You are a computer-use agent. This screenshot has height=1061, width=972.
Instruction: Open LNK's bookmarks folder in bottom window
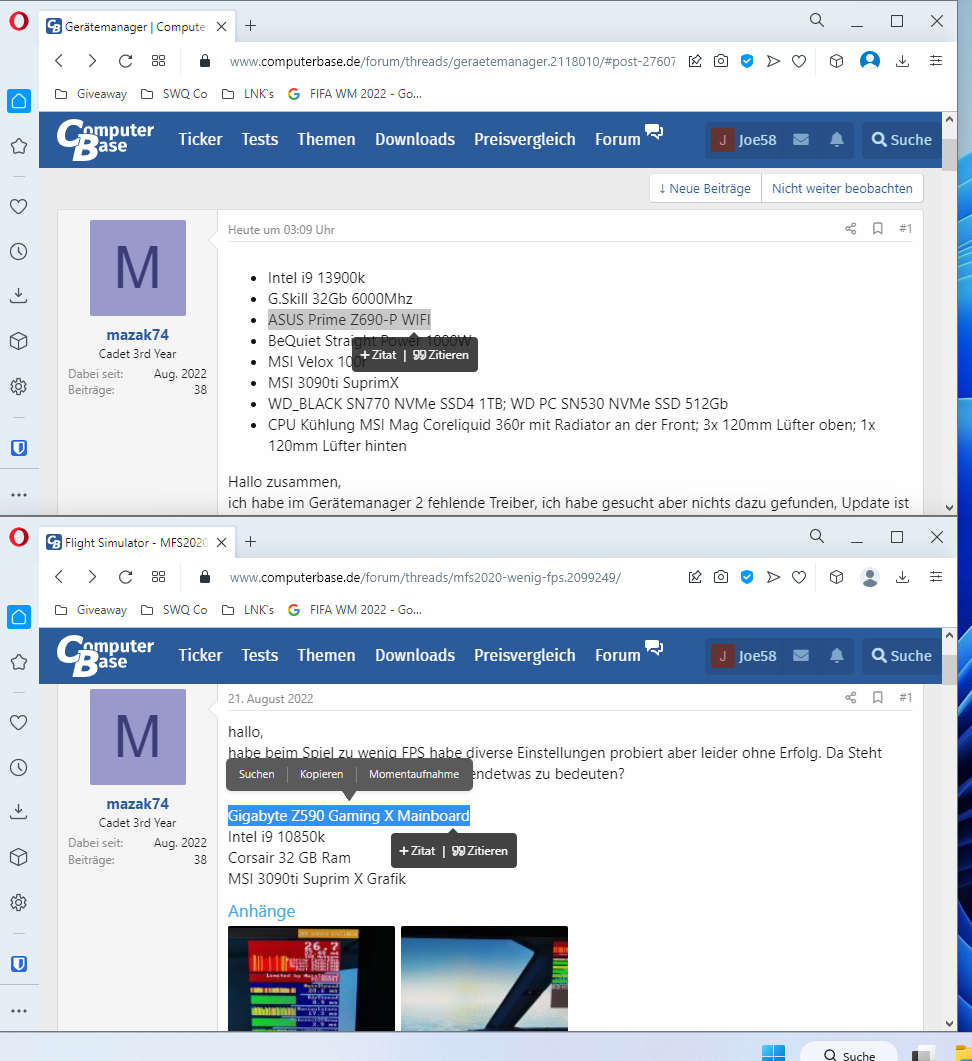pyautogui.click(x=248, y=610)
